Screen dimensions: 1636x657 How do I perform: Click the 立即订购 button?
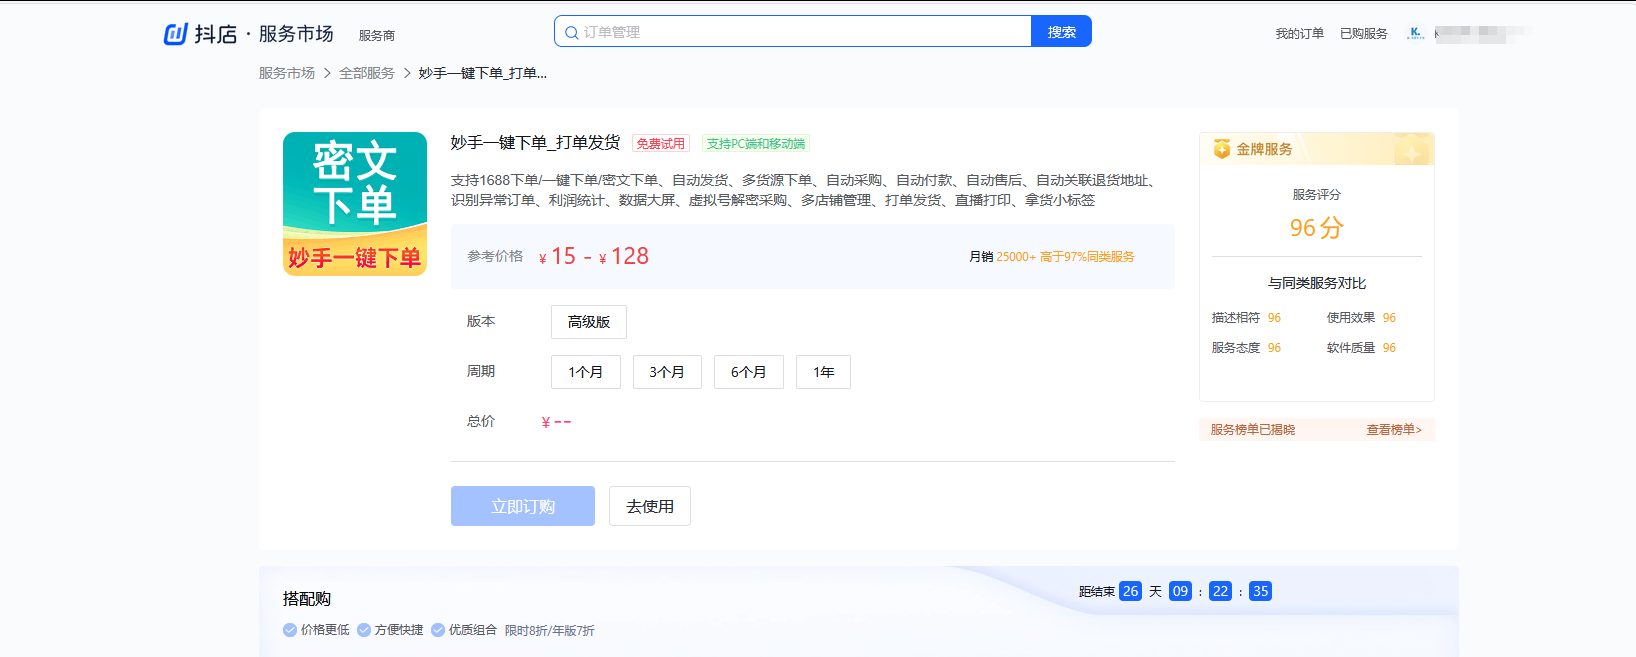(x=523, y=506)
